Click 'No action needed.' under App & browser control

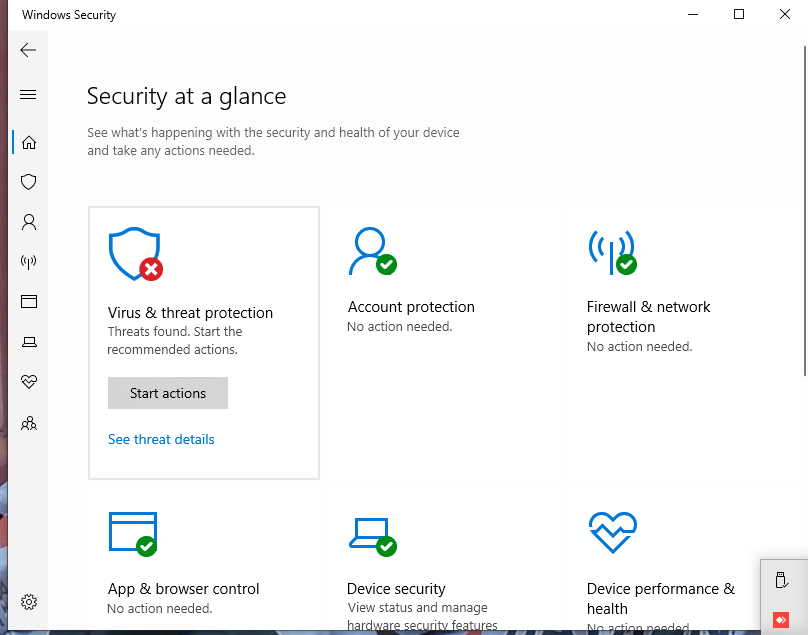point(160,609)
